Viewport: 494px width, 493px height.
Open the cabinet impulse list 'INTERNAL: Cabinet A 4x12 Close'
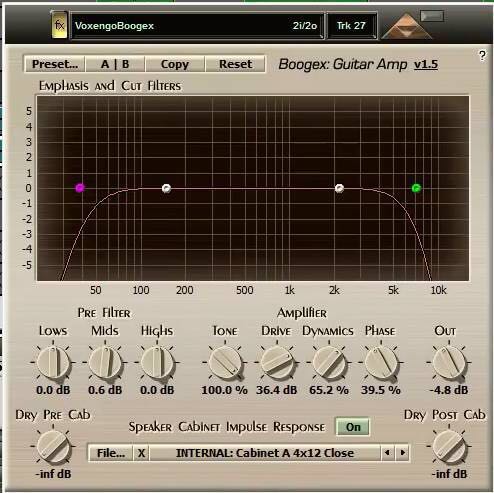point(265,453)
